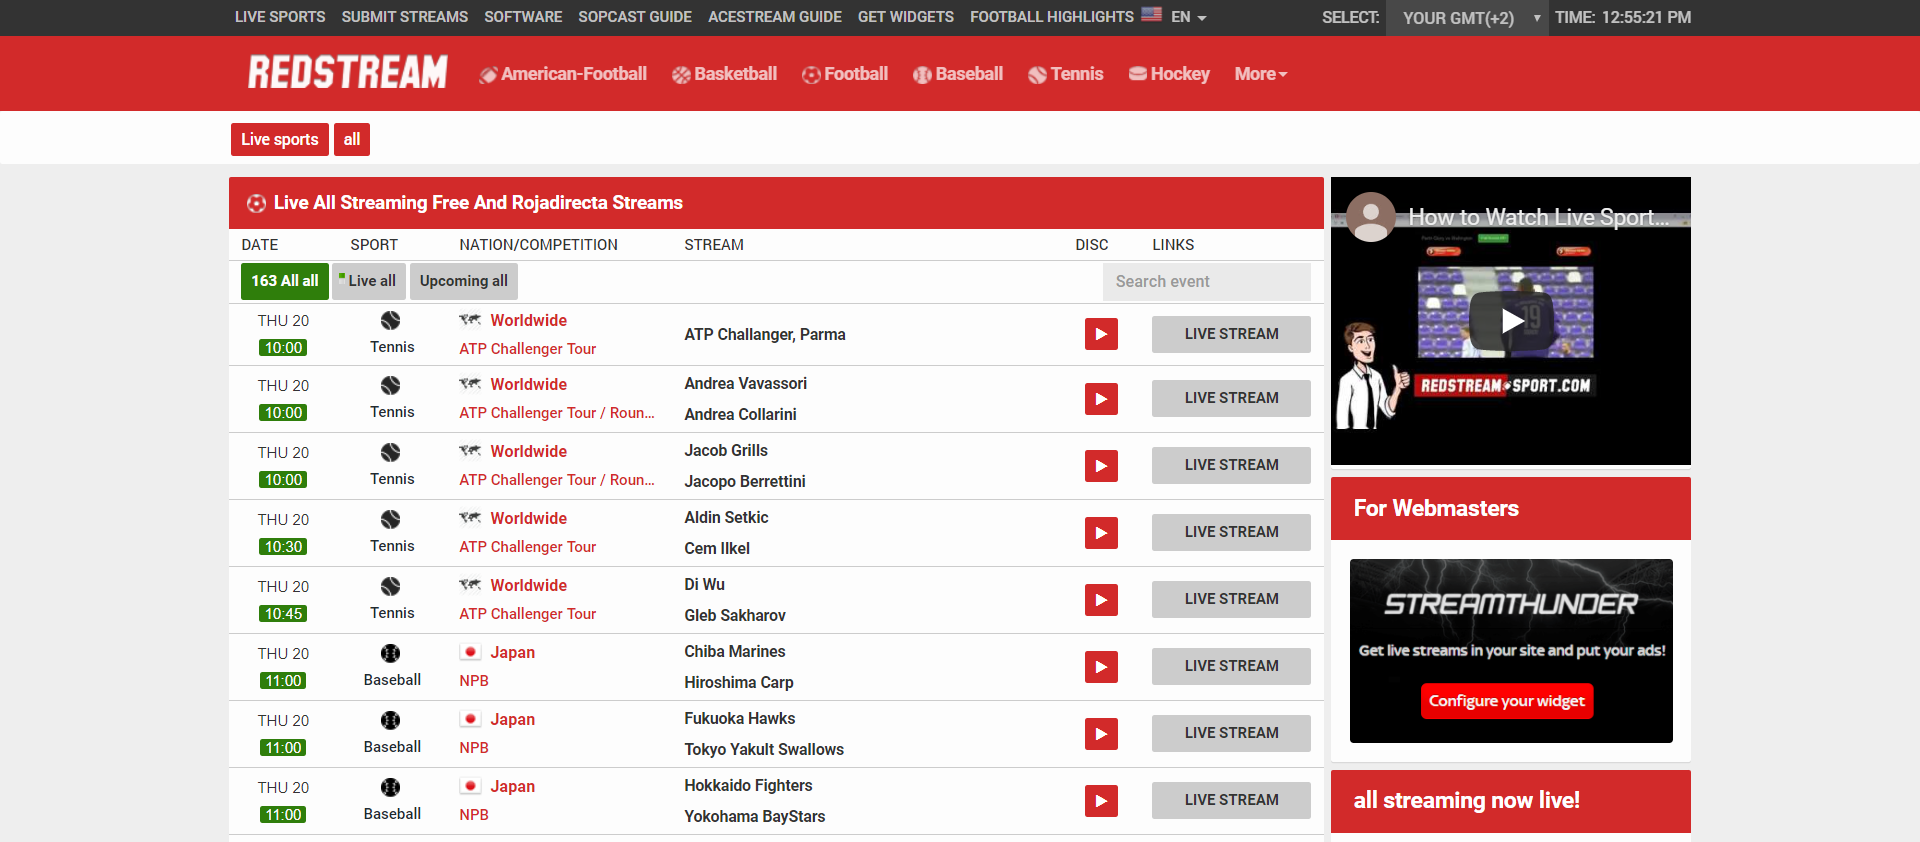This screenshot has width=1920, height=842.
Task: Open the Basketball menu item
Action: pyautogui.click(x=725, y=74)
